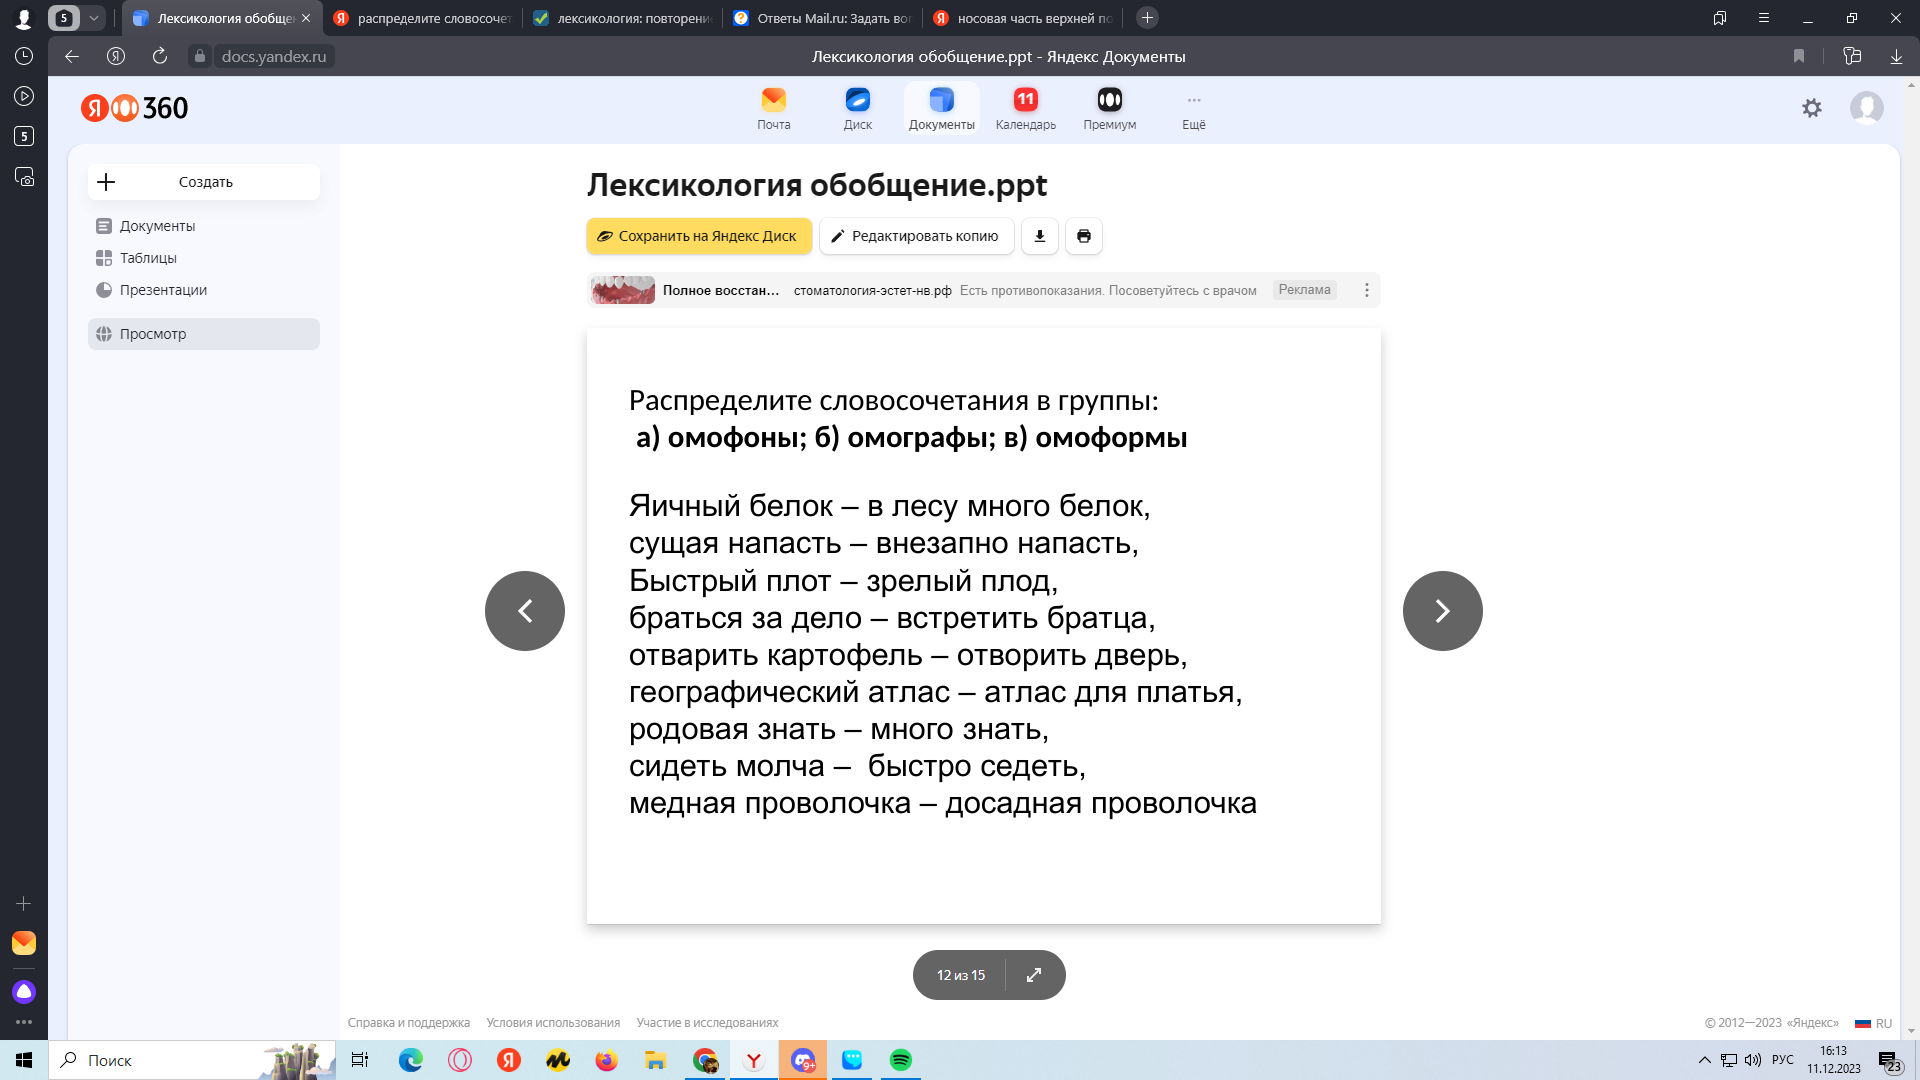This screenshot has height=1080, width=1920.
Task: Download the presentation file
Action: pyautogui.click(x=1039, y=236)
